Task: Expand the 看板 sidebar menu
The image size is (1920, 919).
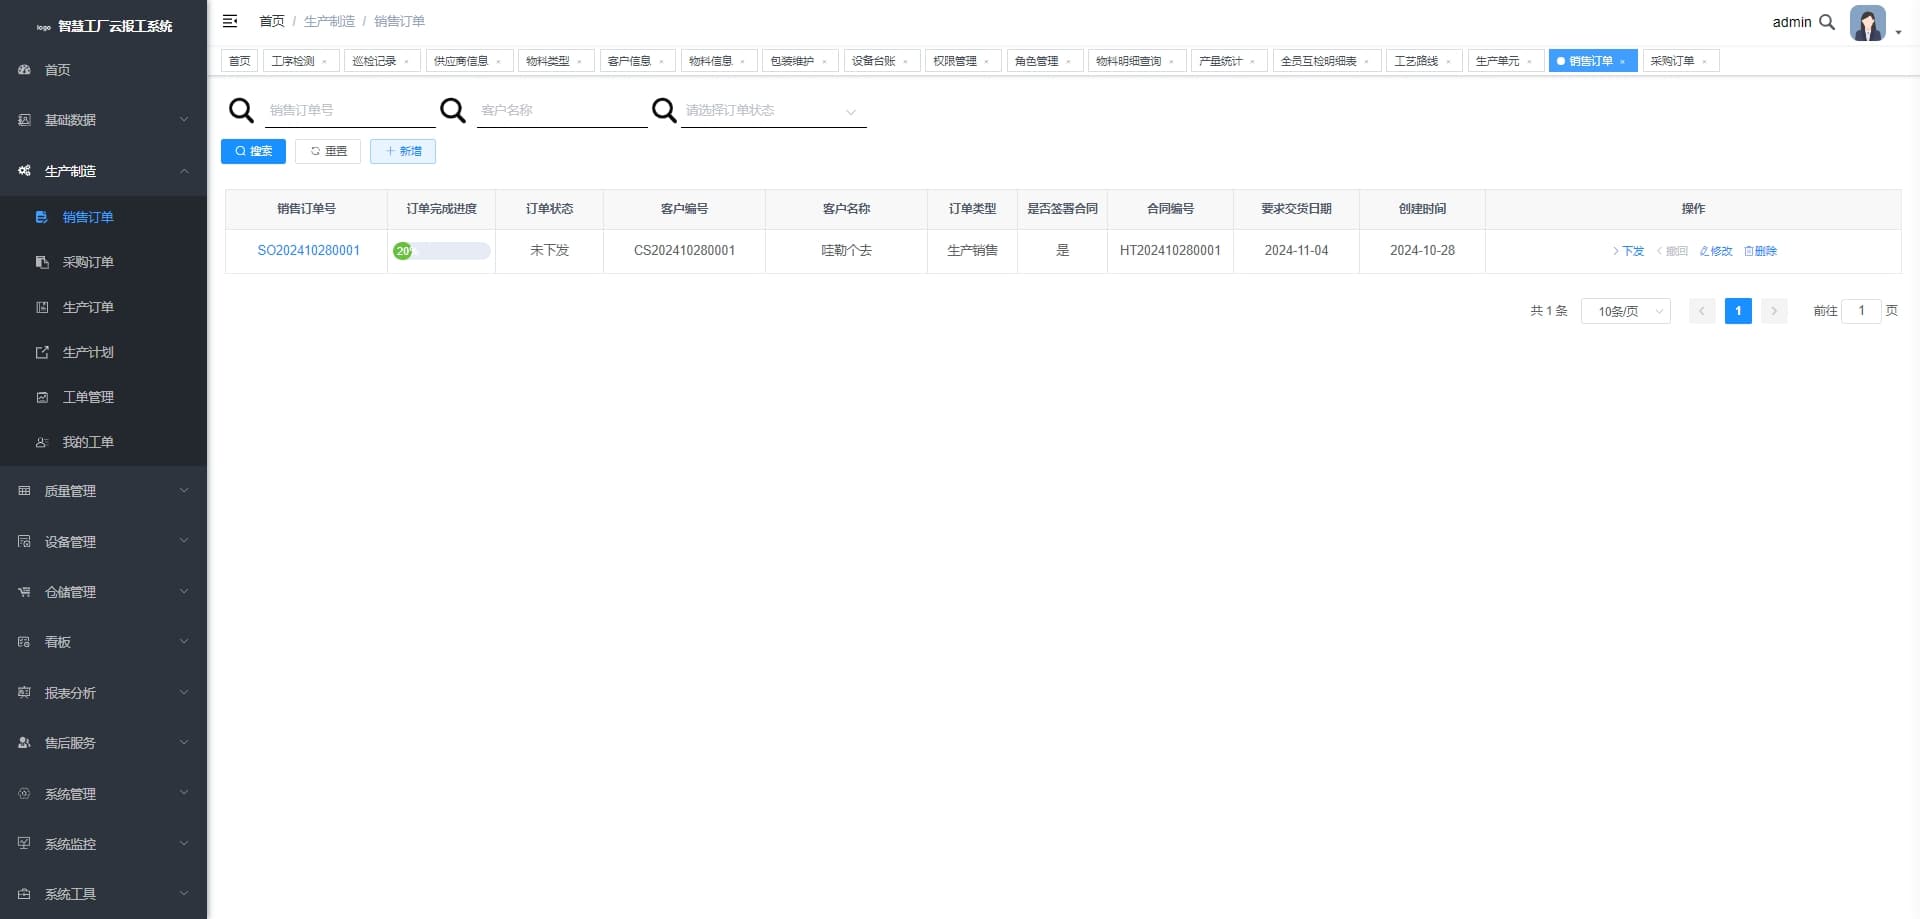Action: (104, 642)
